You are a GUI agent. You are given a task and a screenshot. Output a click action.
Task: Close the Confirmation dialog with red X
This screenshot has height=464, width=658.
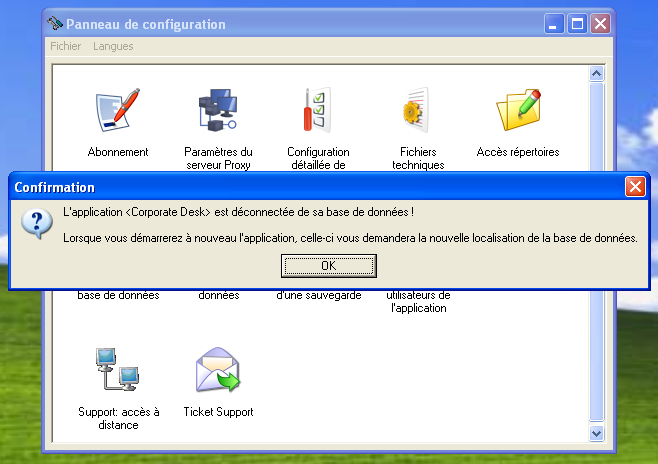[x=635, y=187]
